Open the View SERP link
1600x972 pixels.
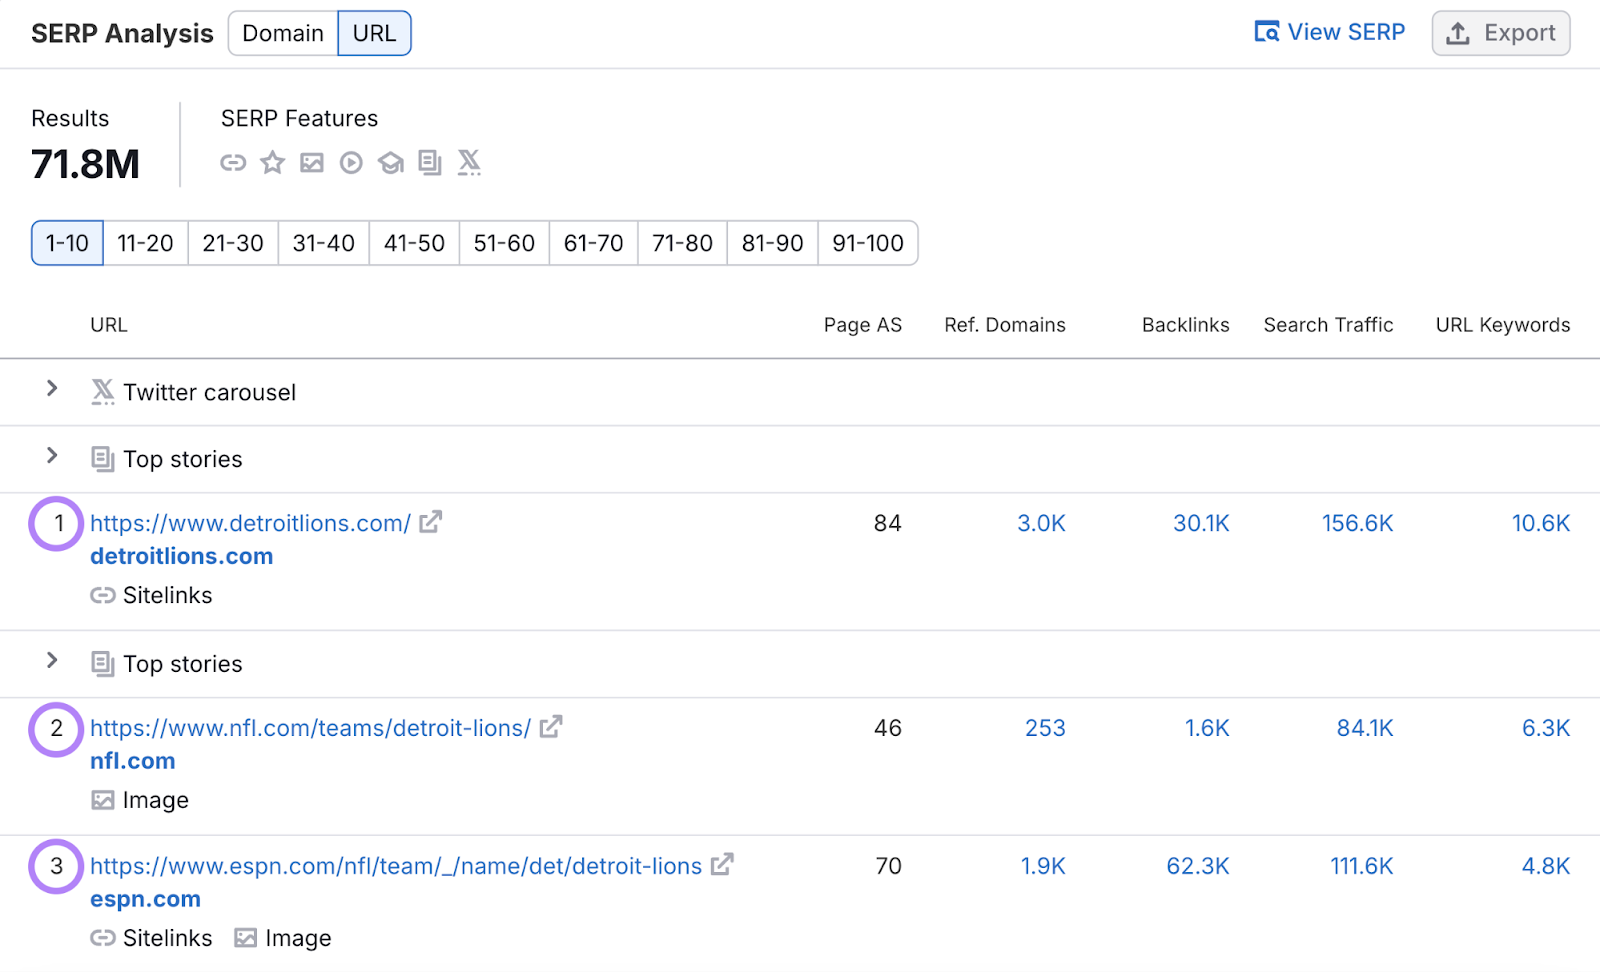coord(1329,32)
